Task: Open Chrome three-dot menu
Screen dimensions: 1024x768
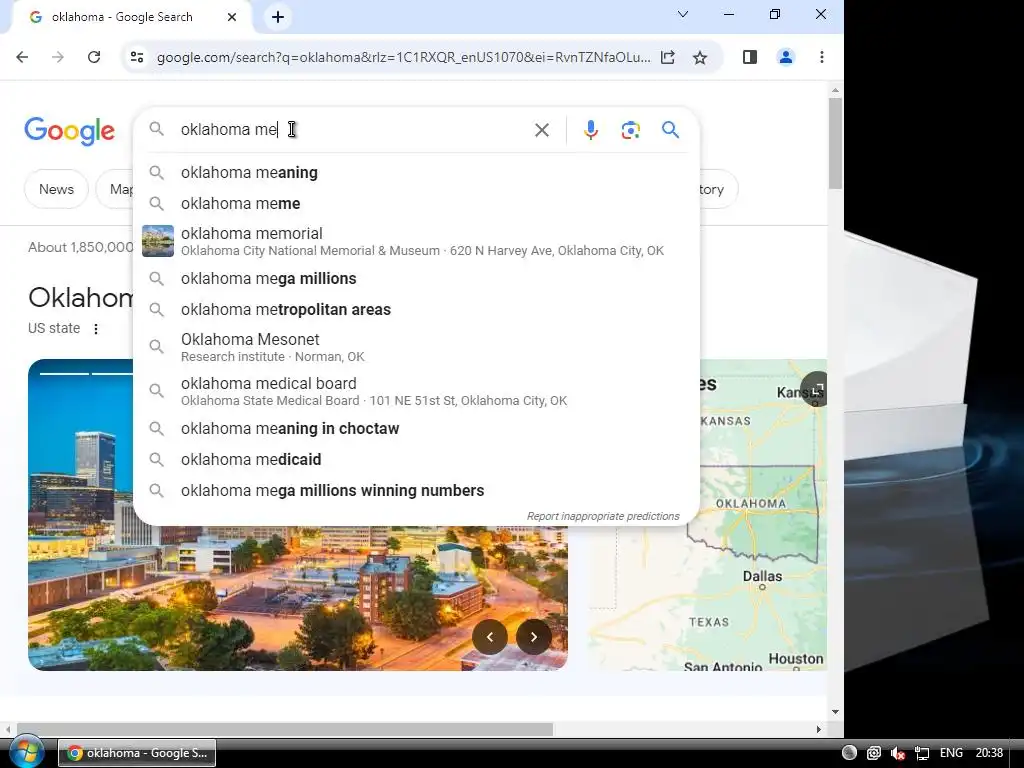Action: point(822,57)
